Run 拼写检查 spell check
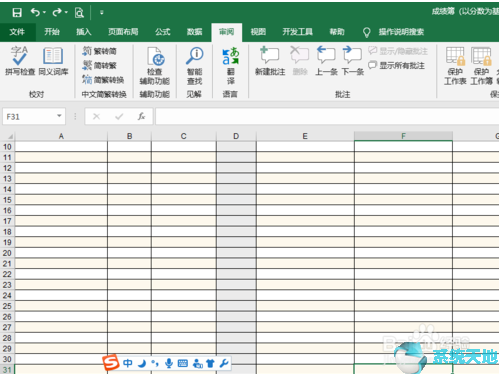This screenshot has height=374, width=499. (20, 61)
